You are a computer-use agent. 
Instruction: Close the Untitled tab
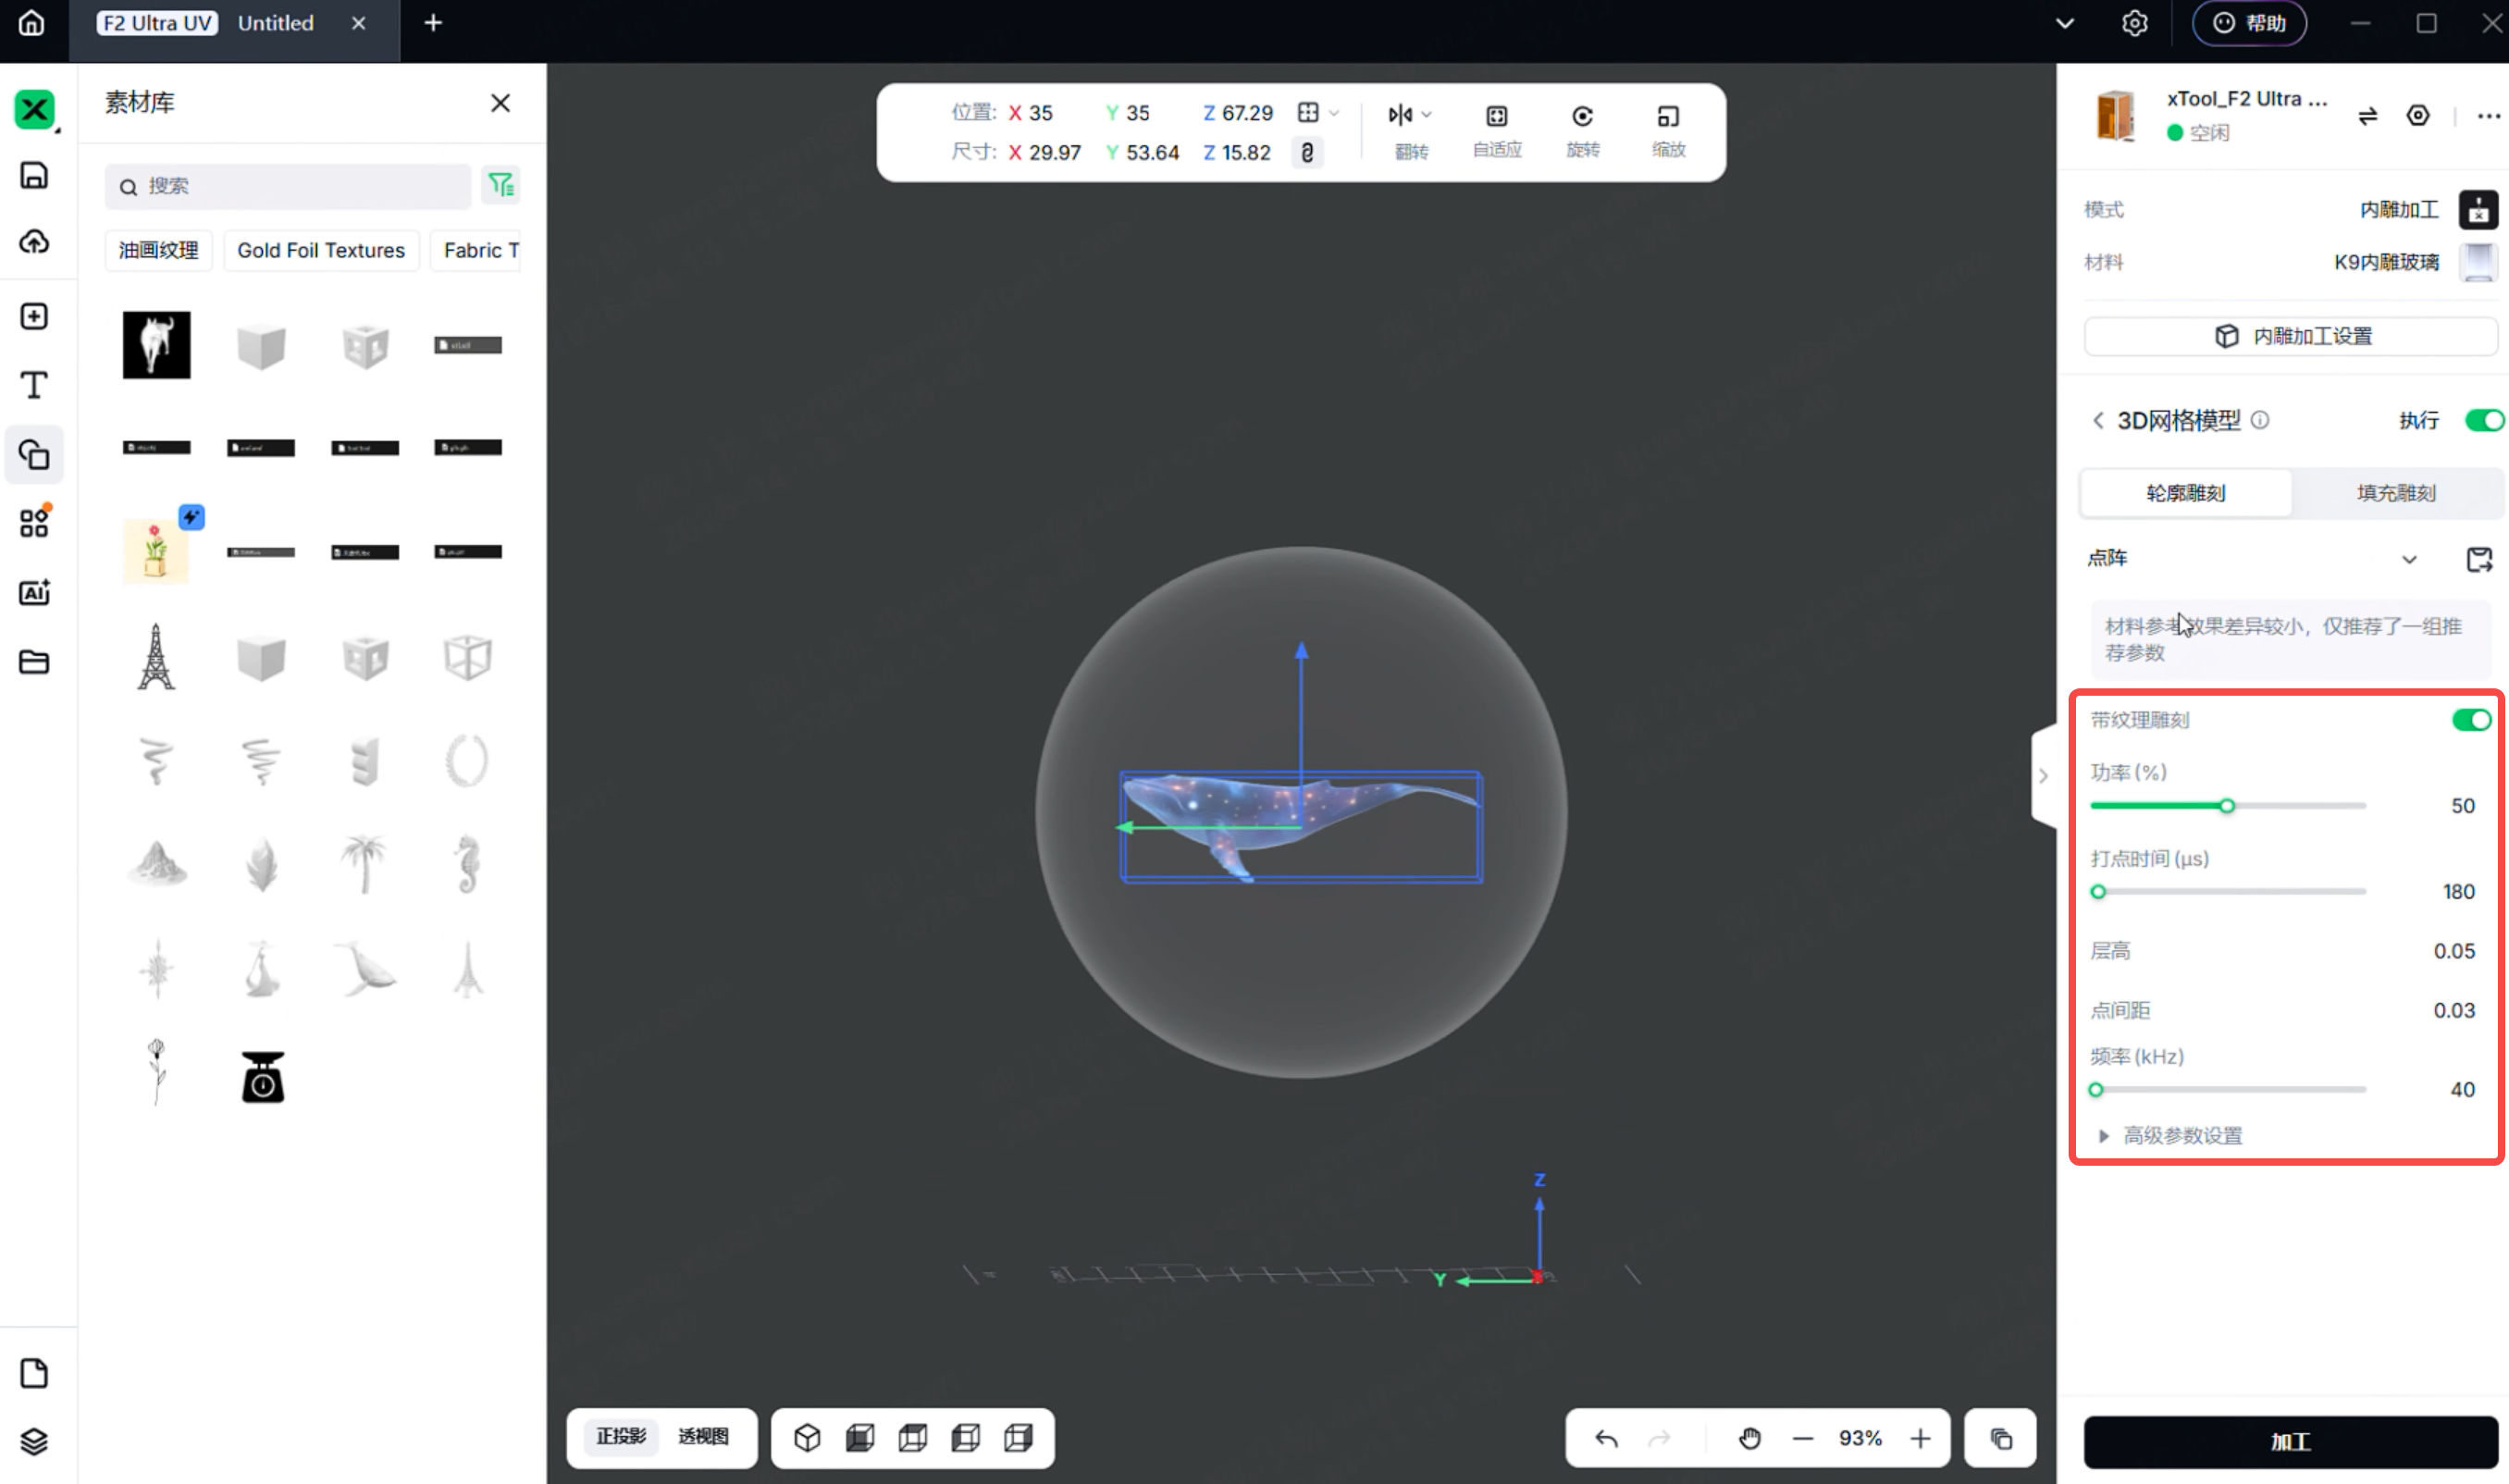coord(358,23)
